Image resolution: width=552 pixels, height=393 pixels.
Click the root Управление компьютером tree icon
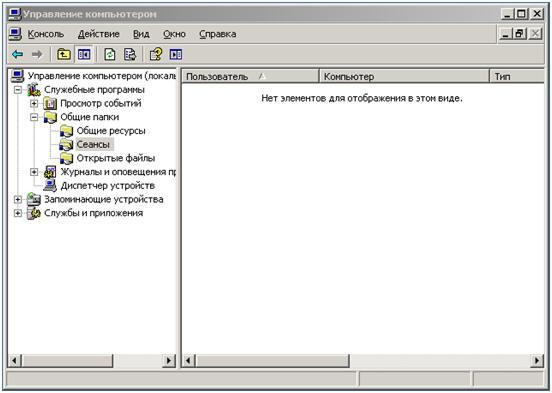coord(17,76)
